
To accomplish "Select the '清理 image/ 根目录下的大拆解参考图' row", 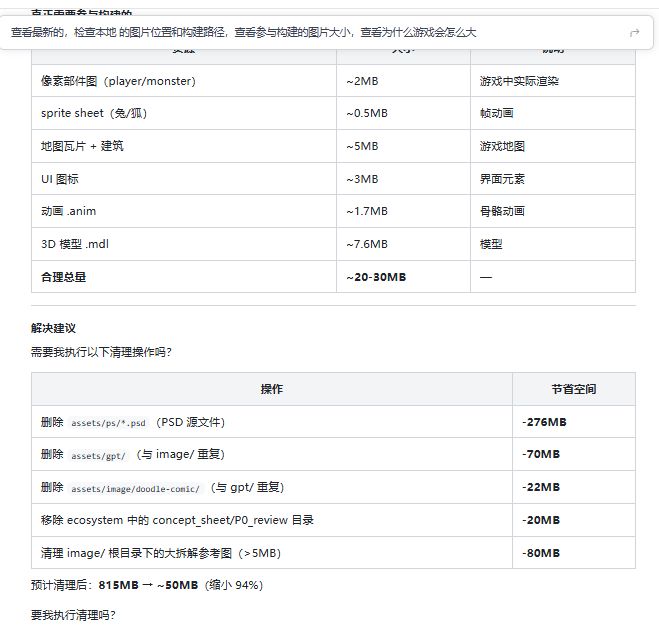I will pos(333,553).
